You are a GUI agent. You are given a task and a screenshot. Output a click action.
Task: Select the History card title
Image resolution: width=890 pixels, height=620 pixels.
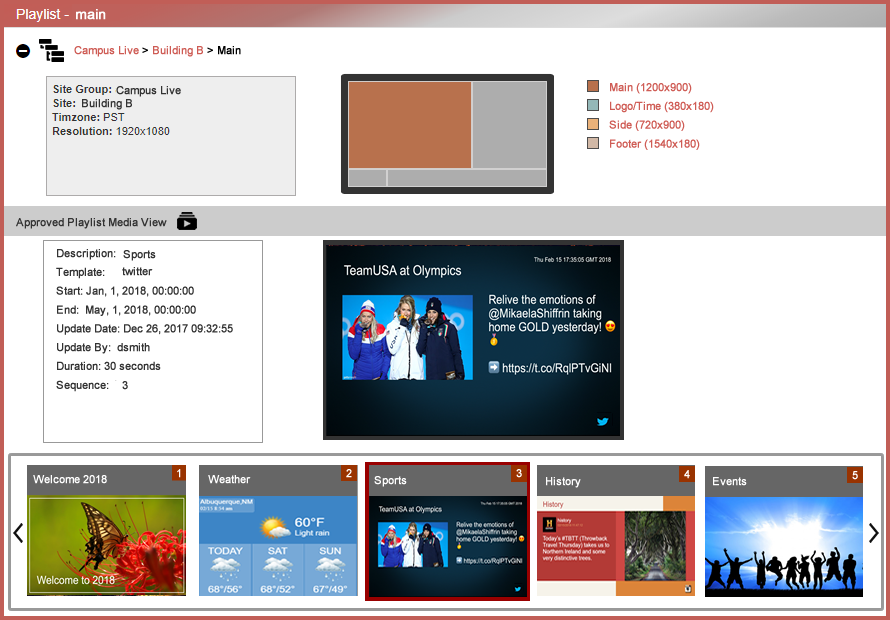pyautogui.click(x=562, y=481)
